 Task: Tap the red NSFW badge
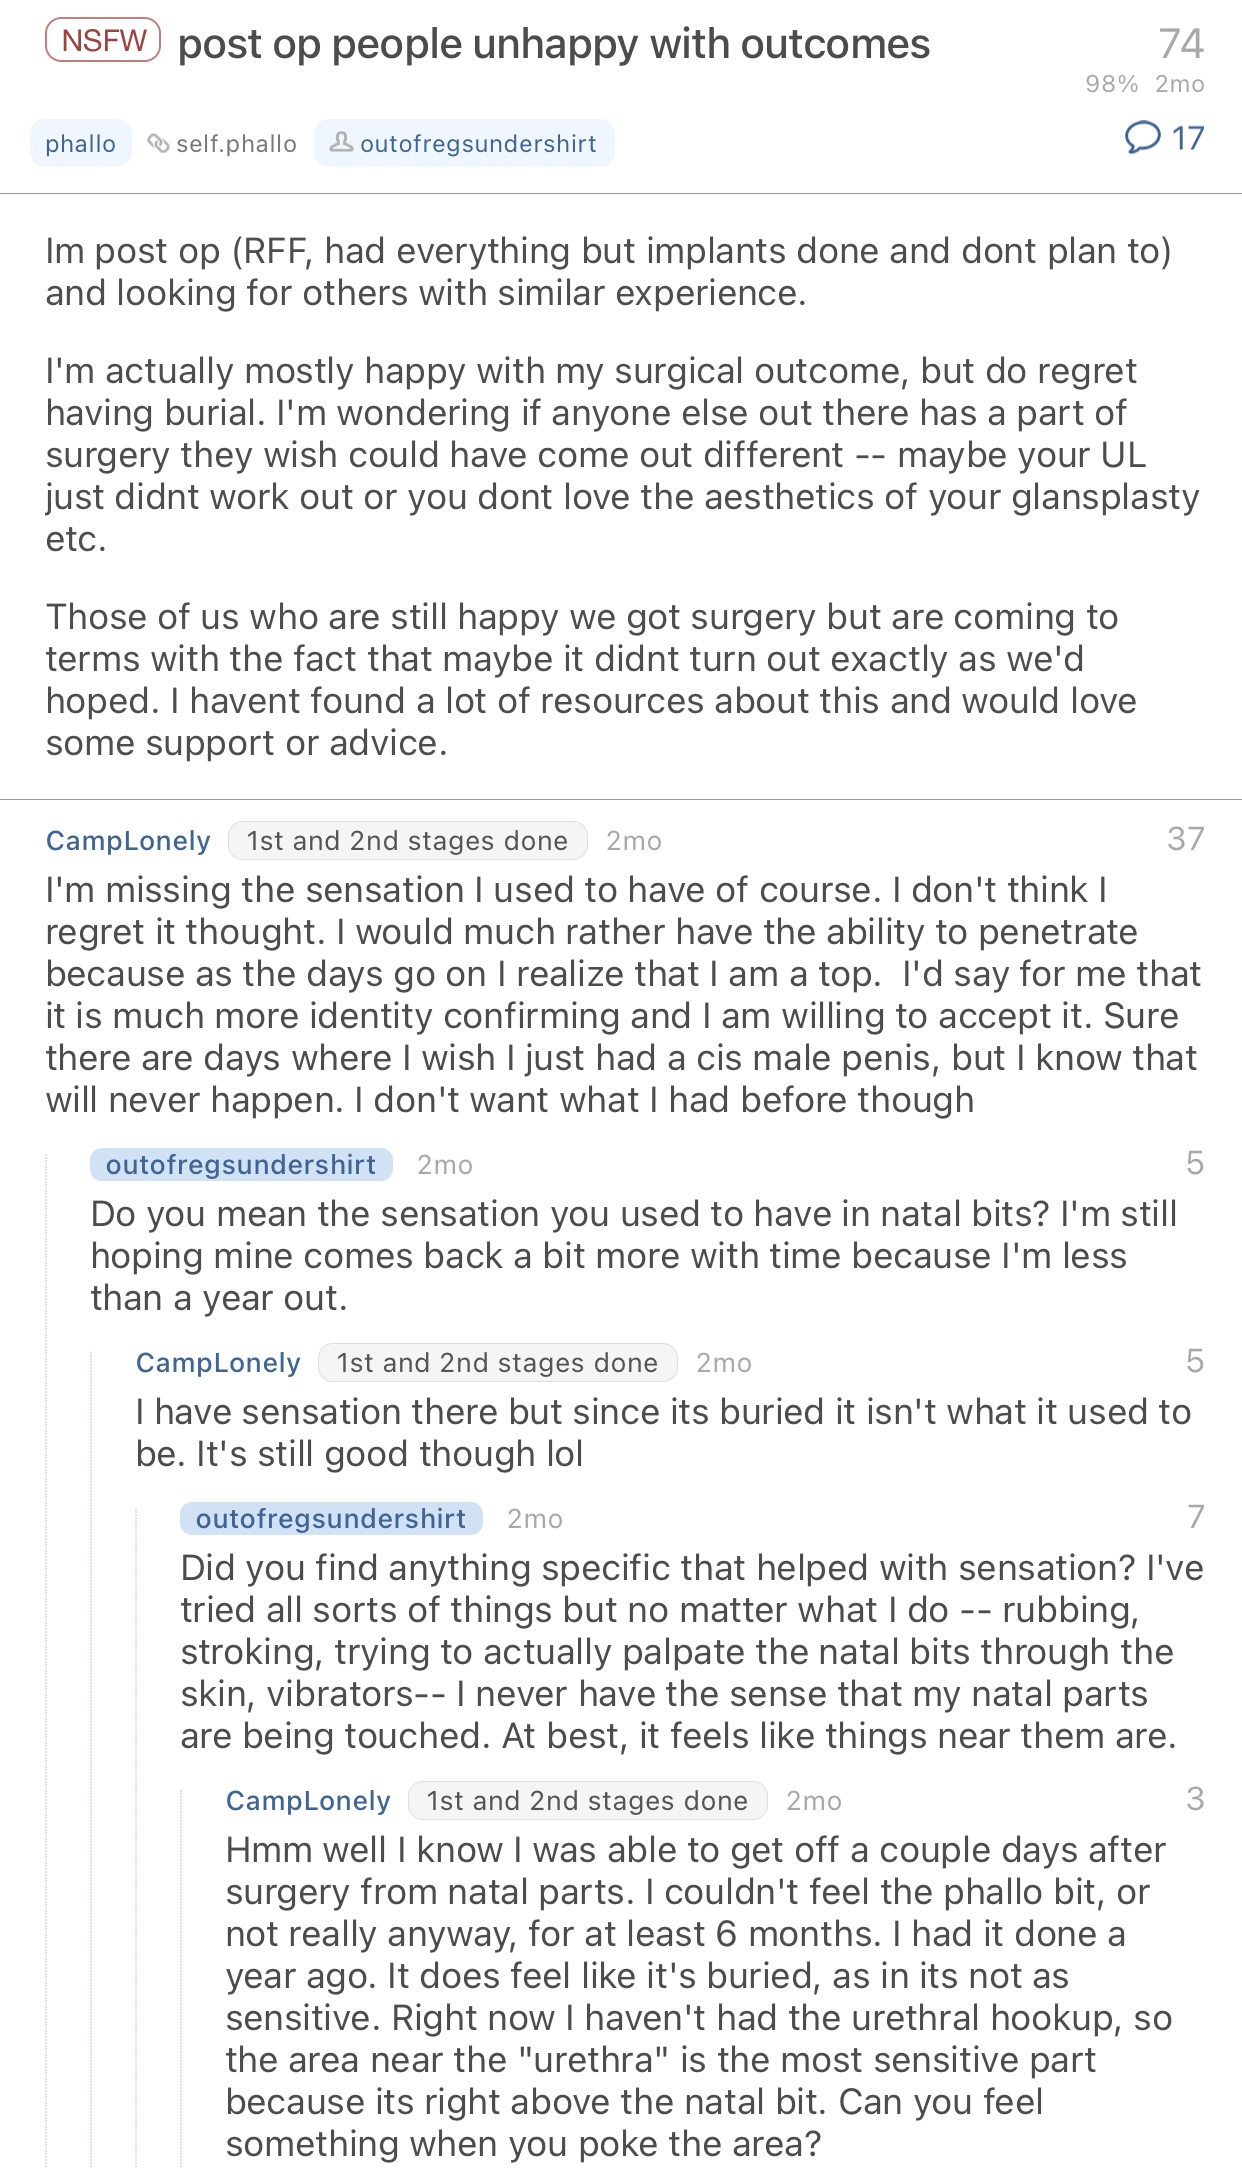click(x=103, y=41)
